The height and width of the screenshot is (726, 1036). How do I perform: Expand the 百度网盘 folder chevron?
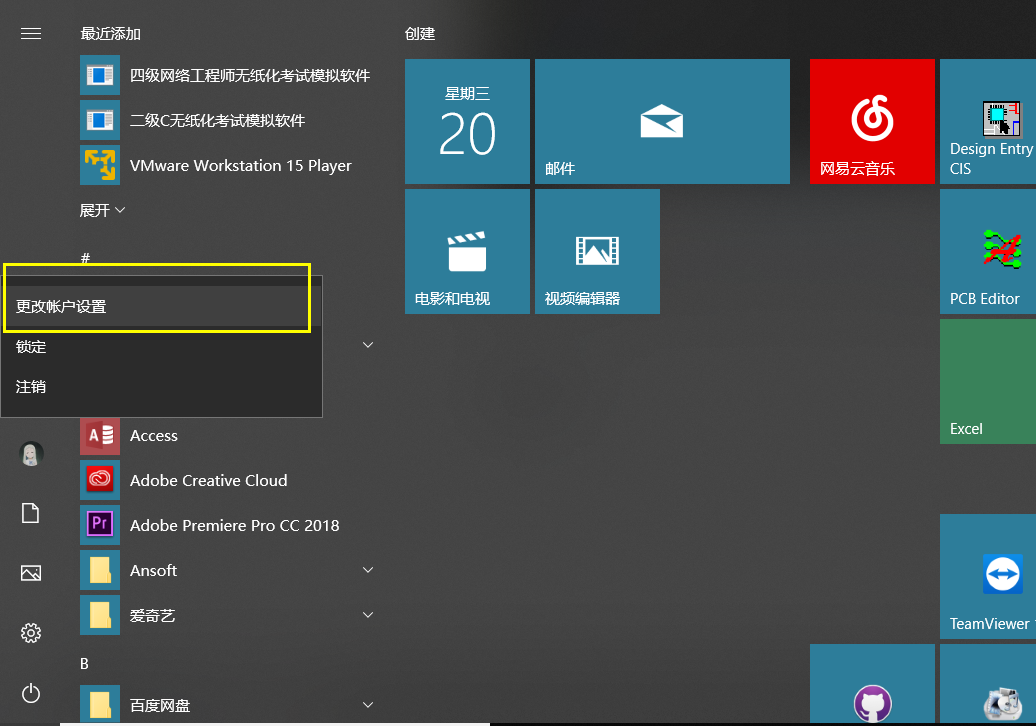(368, 705)
